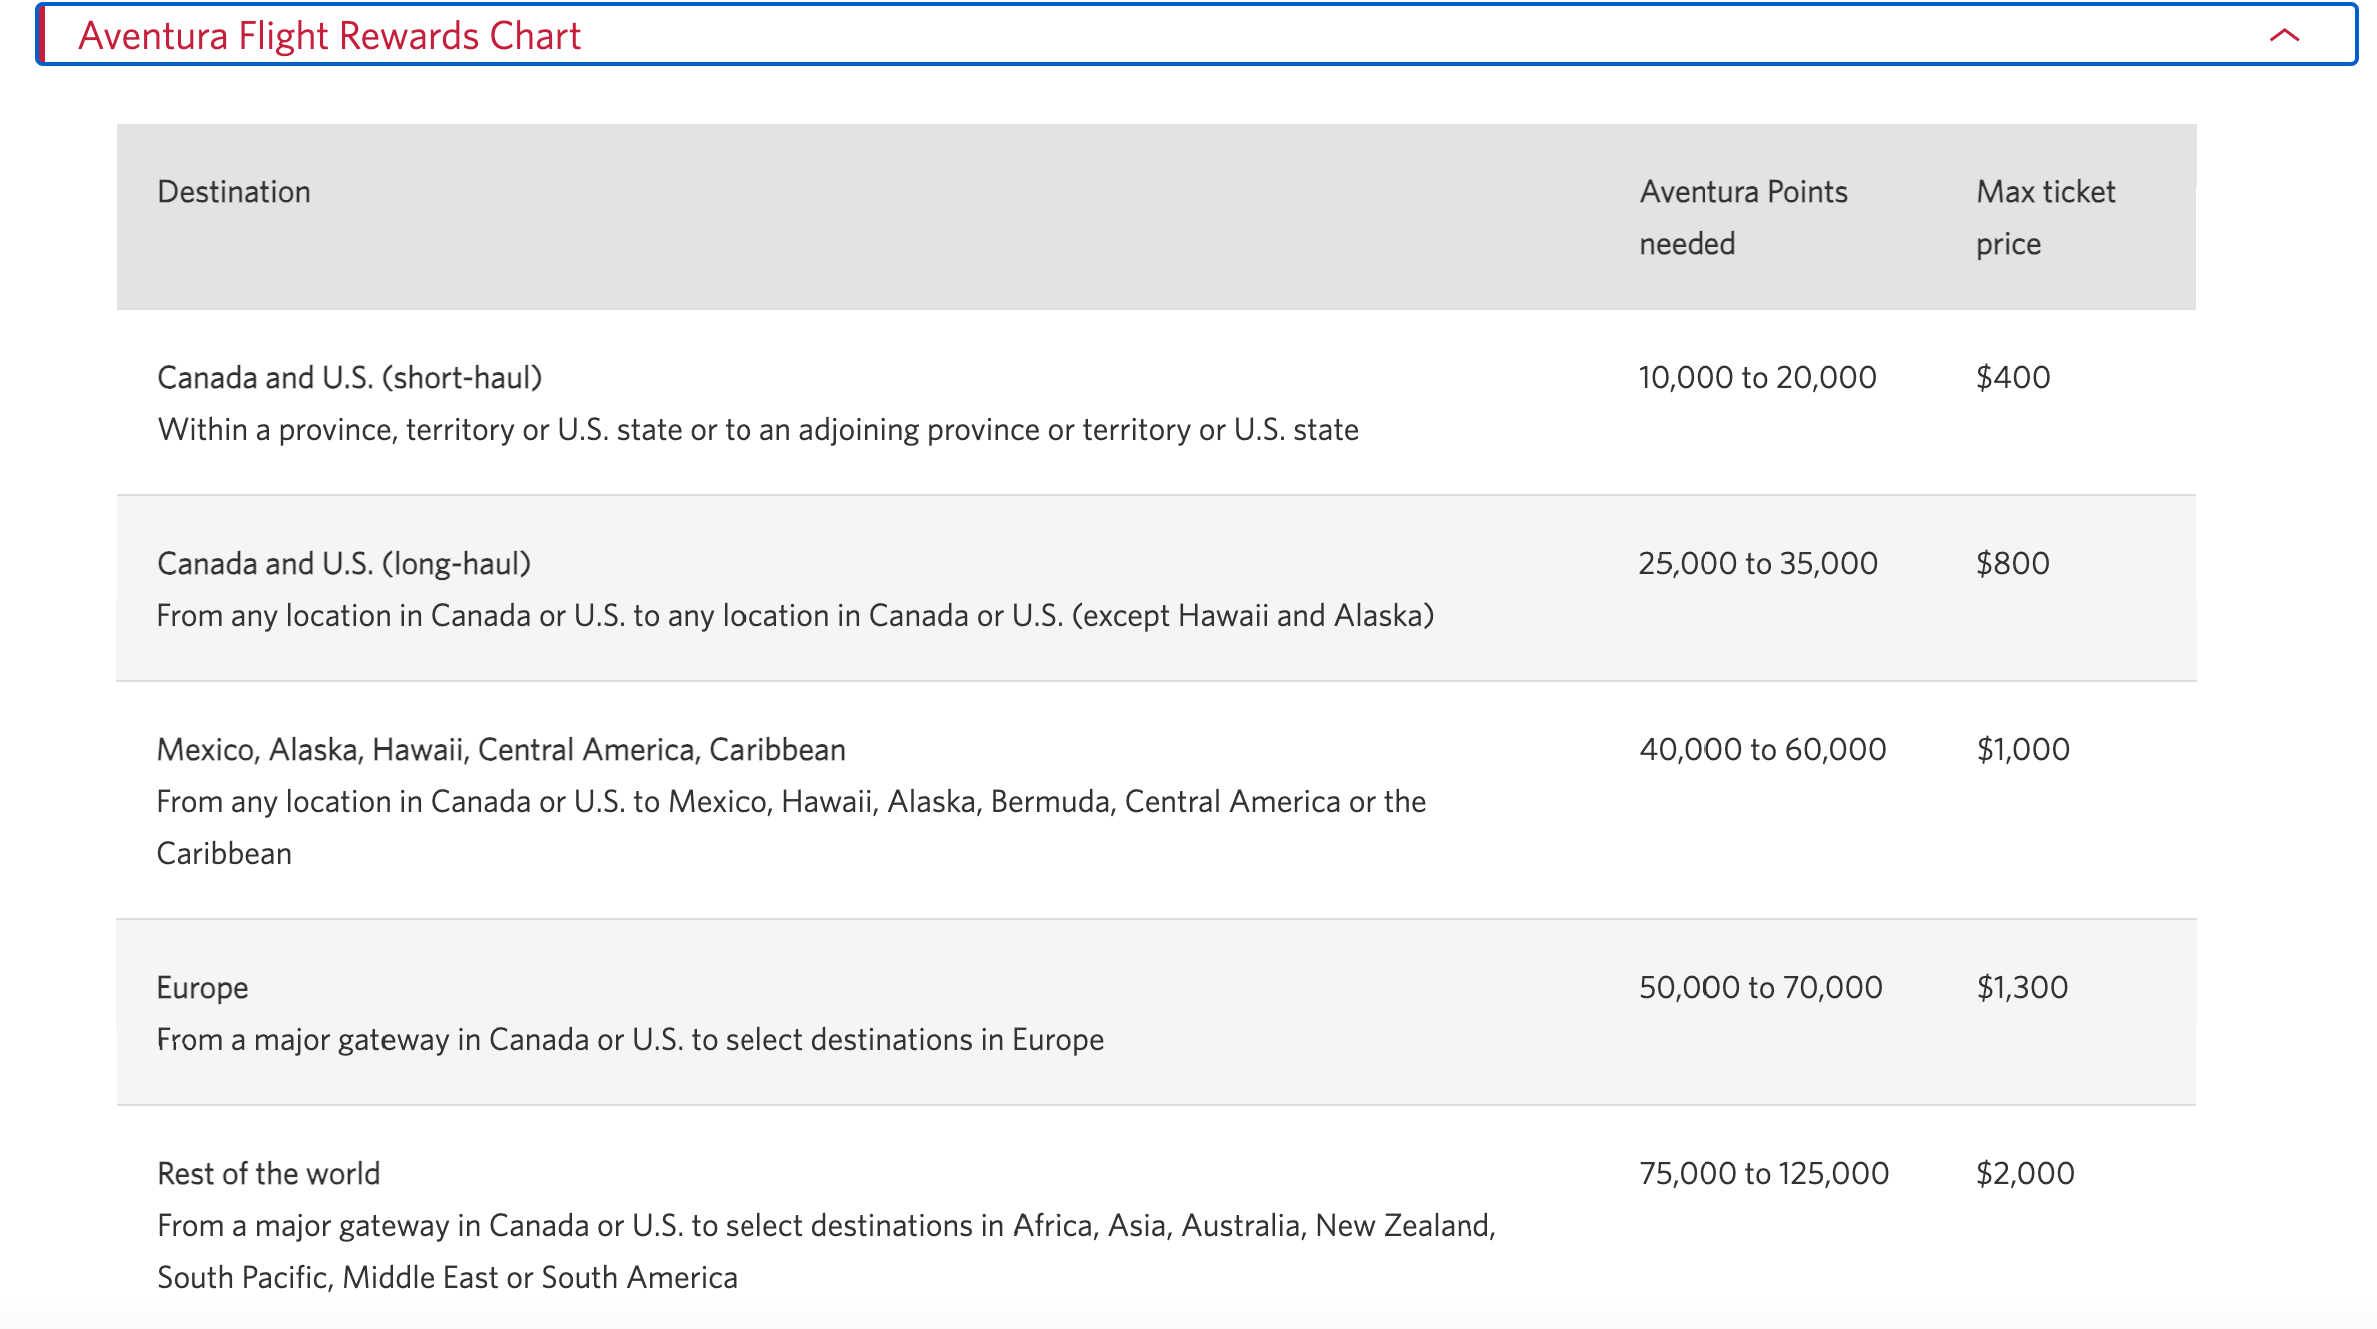Select the Mexico, Alaska, Hawaii, Central America, Caribbean title
The height and width of the screenshot is (1329, 2377).
pyautogui.click(x=501, y=749)
